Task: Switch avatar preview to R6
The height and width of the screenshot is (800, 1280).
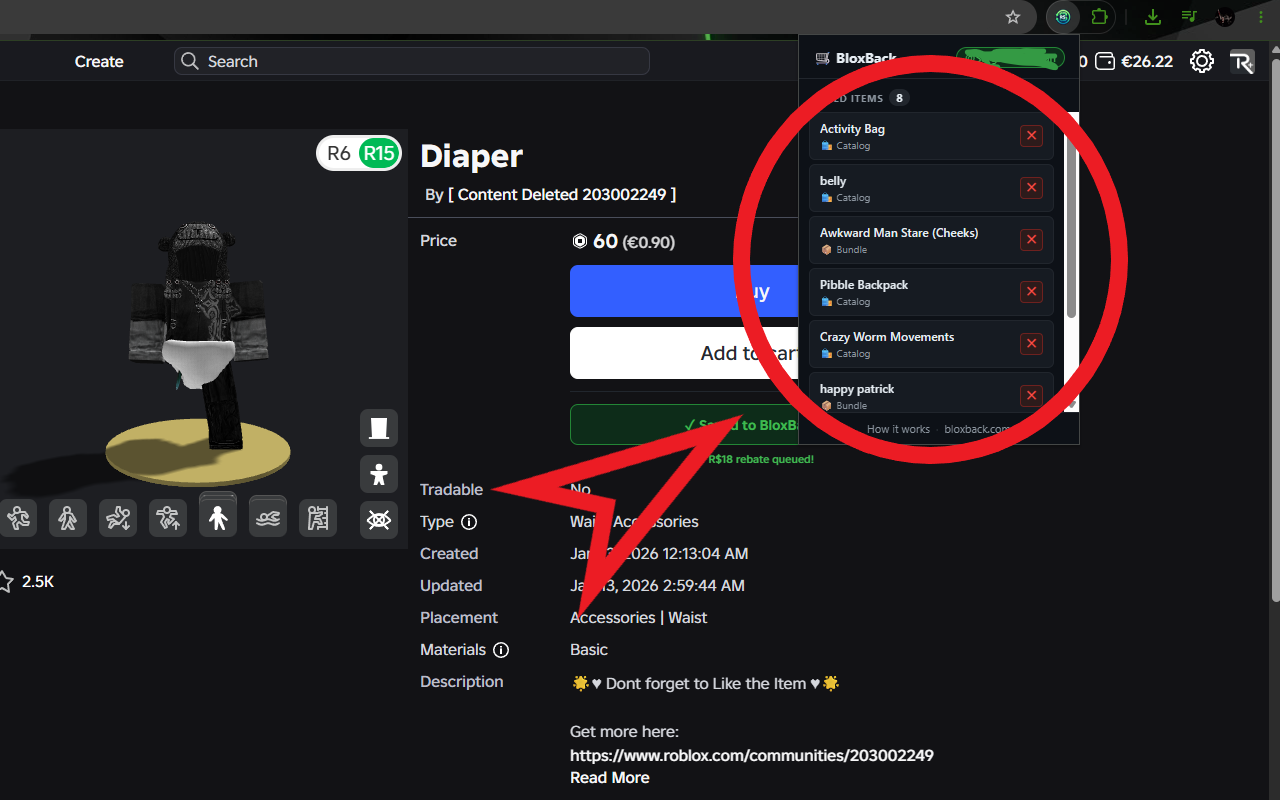Action: 339,154
